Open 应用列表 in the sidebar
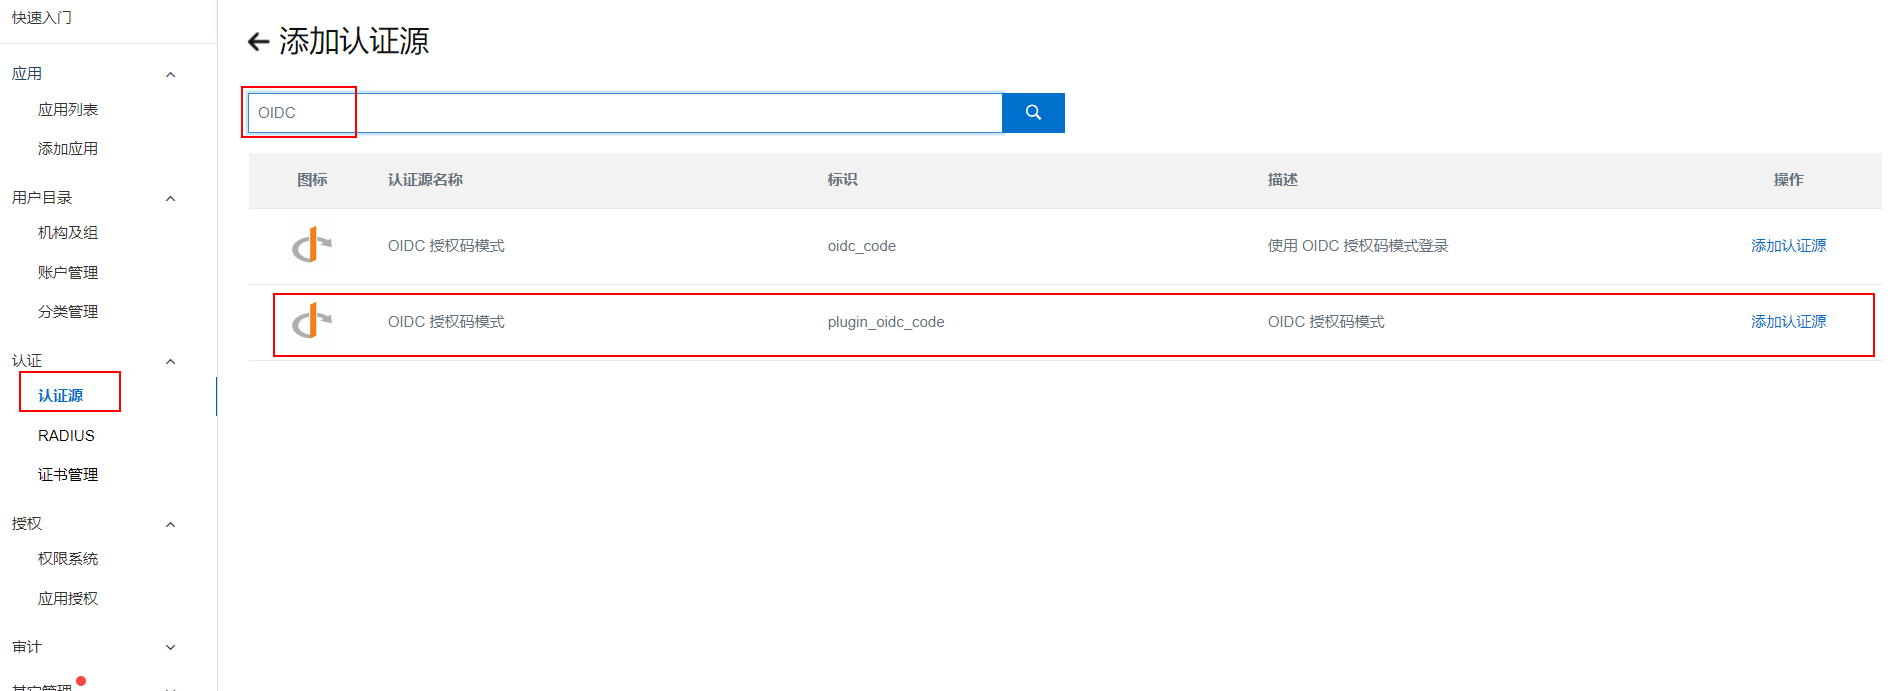This screenshot has width=1890, height=691. point(68,110)
